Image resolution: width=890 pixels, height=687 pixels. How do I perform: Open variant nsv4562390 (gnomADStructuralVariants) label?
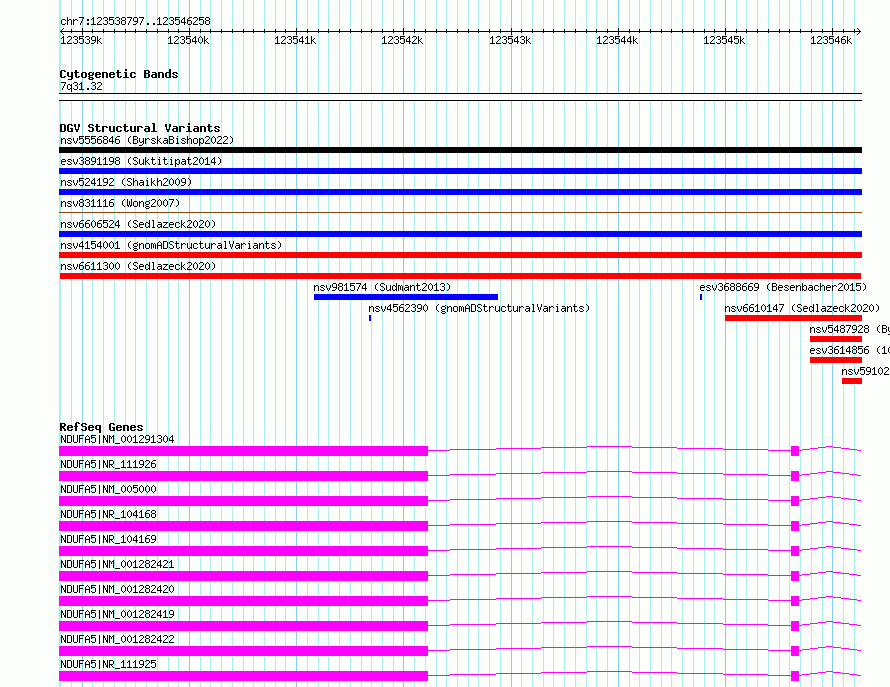479,308
